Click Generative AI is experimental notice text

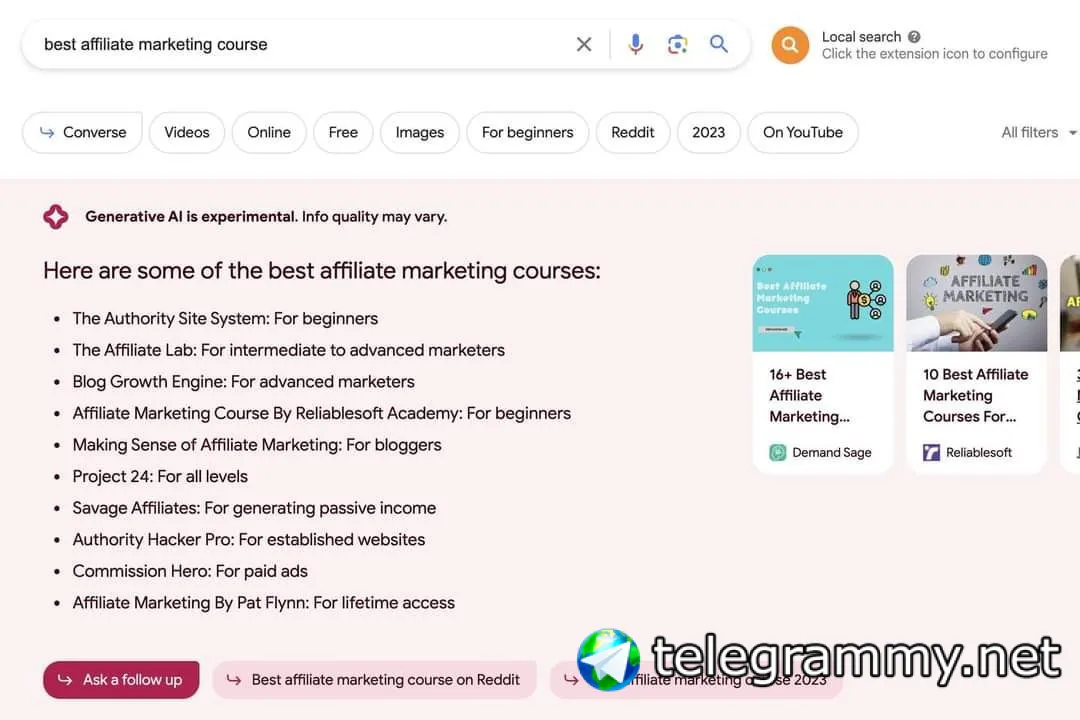coord(266,216)
